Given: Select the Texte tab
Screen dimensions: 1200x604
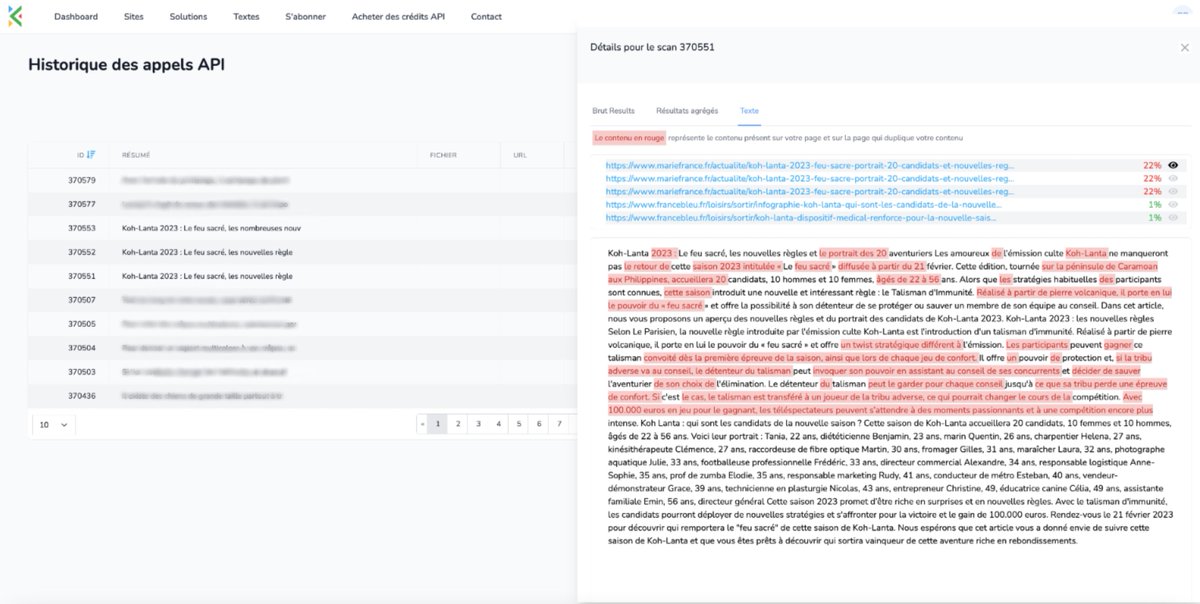Looking at the screenshot, I should point(749,111).
